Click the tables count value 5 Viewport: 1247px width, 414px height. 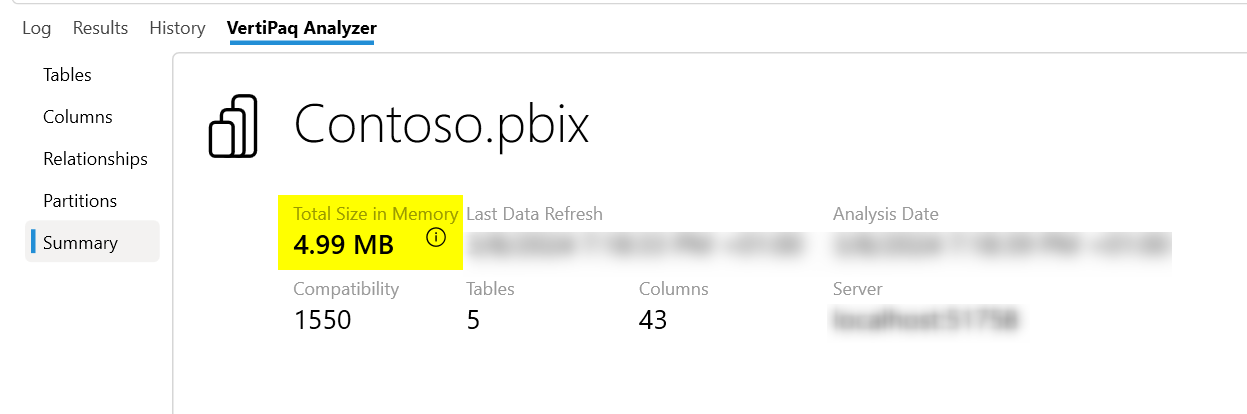(473, 320)
